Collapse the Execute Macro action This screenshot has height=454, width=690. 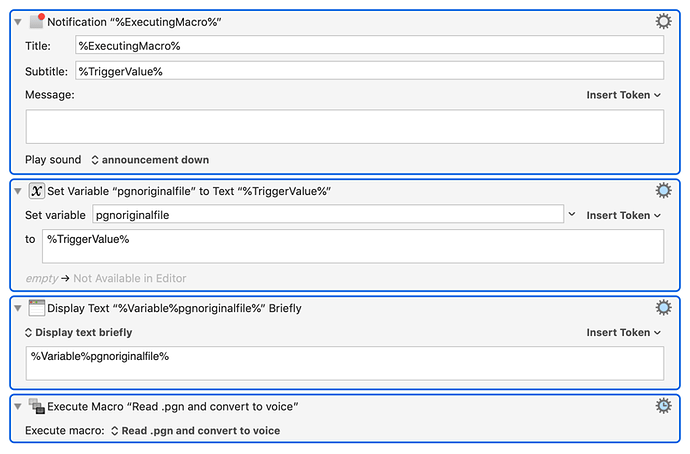[x=18, y=406]
